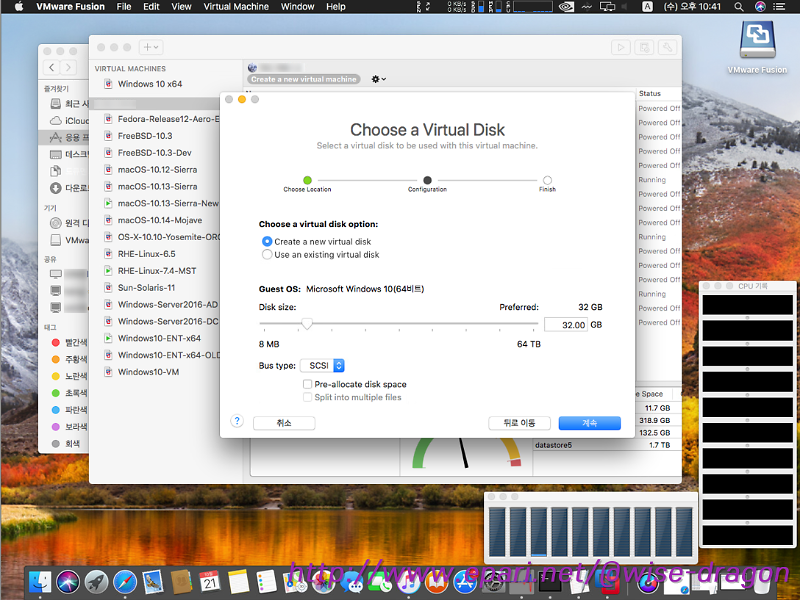Click the wrench settings button in library toolbar
This screenshot has width=800, height=600.
[667, 47]
